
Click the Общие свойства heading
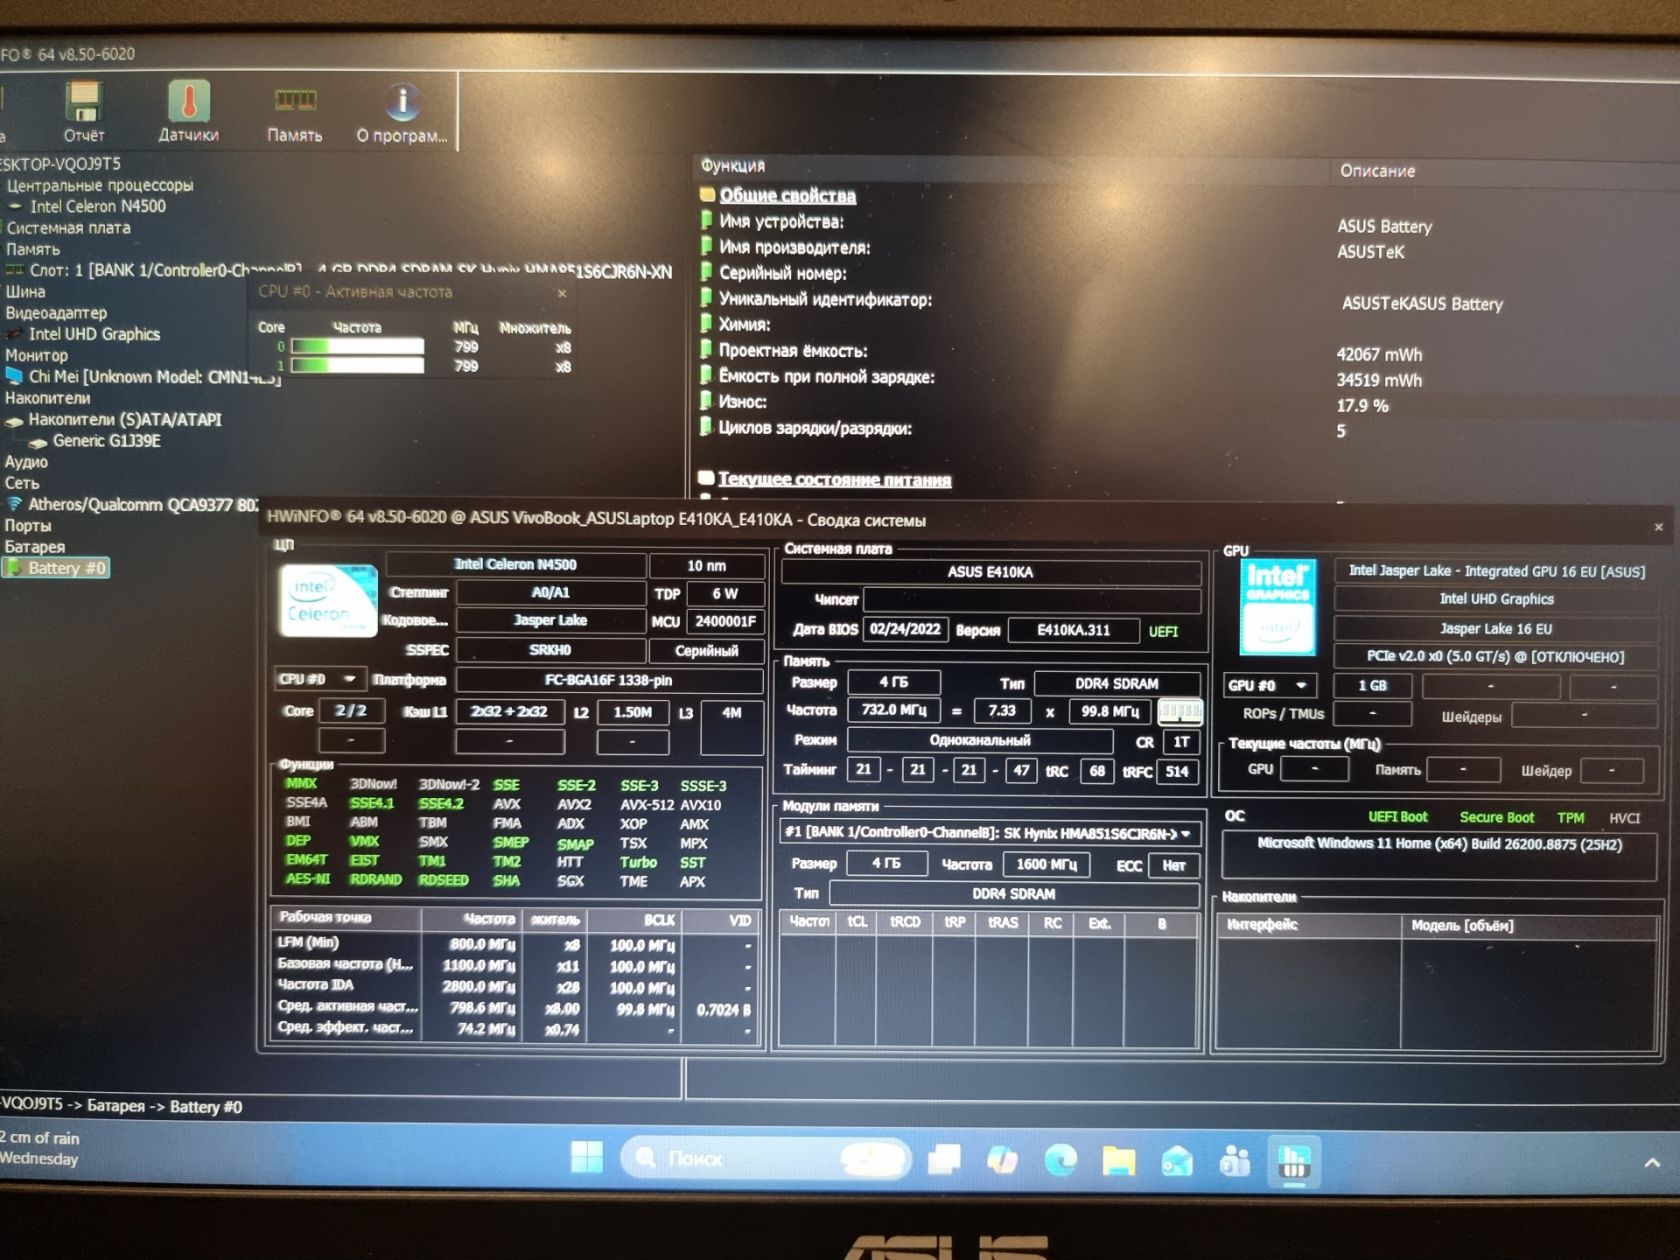pos(787,196)
